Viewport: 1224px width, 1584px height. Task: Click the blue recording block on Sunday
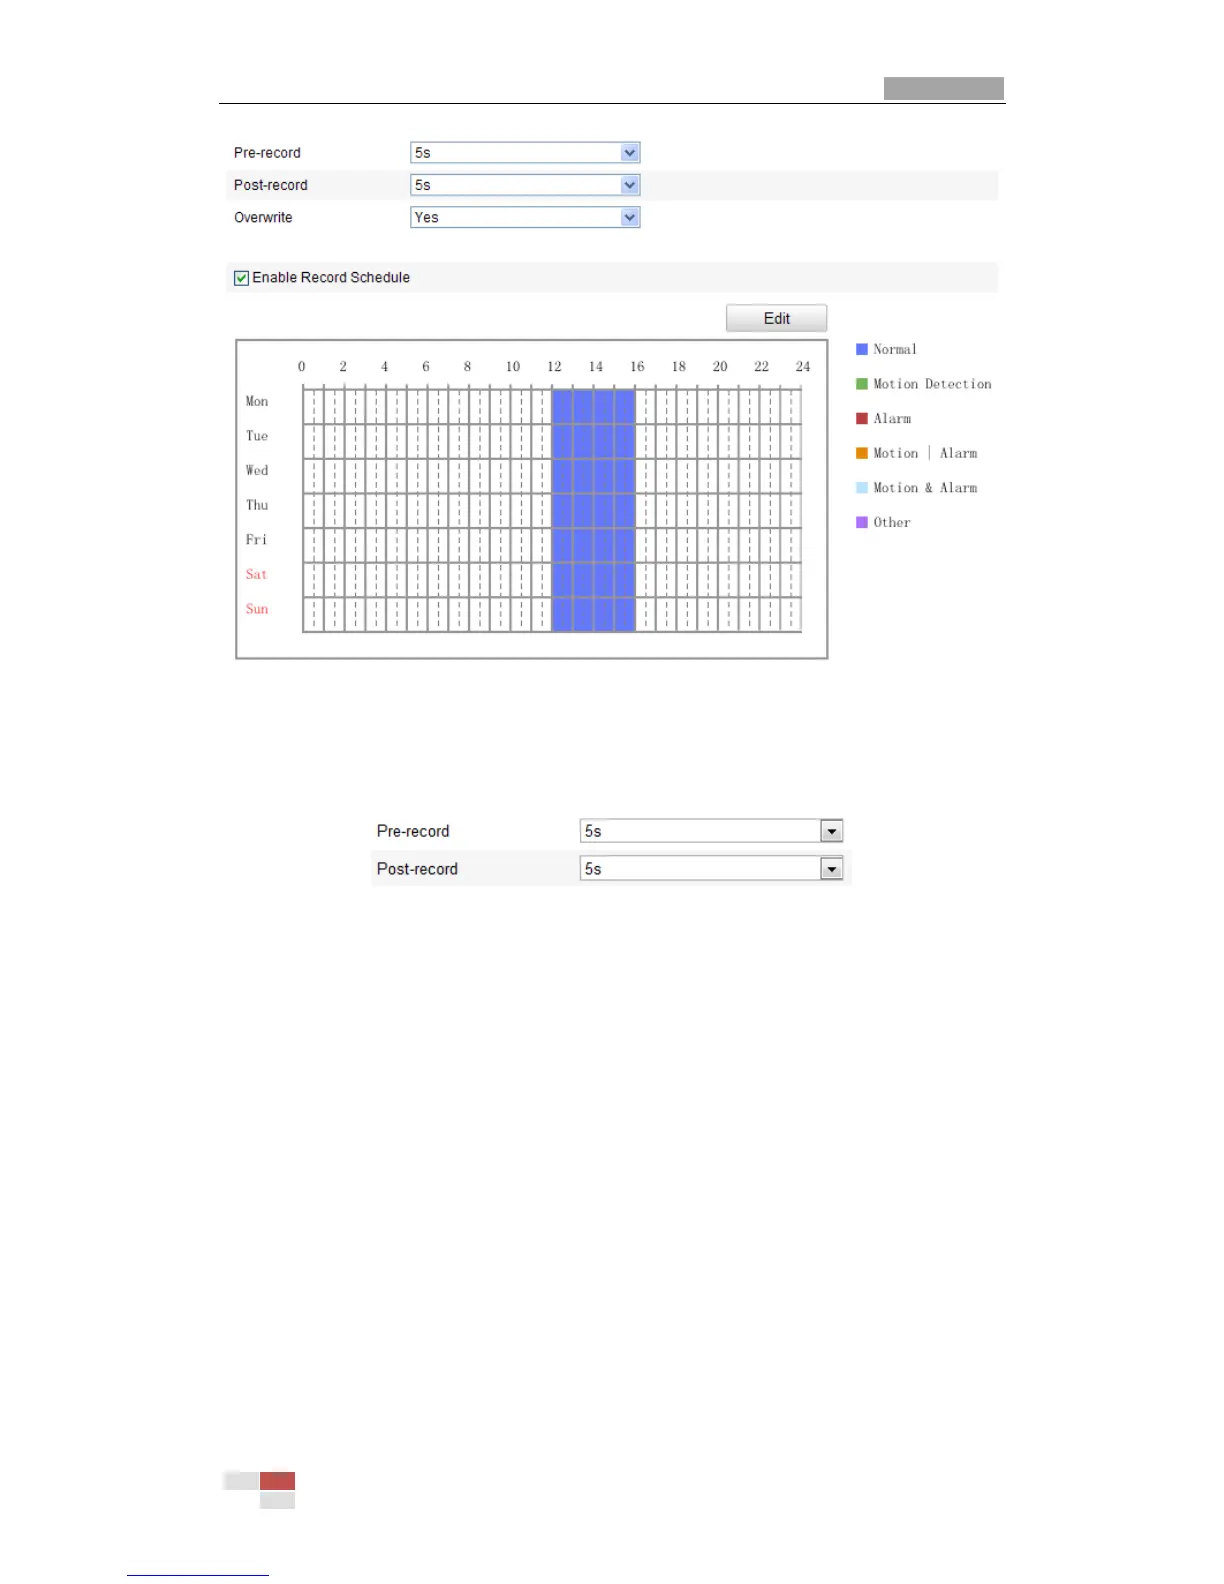tap(593, 614)
